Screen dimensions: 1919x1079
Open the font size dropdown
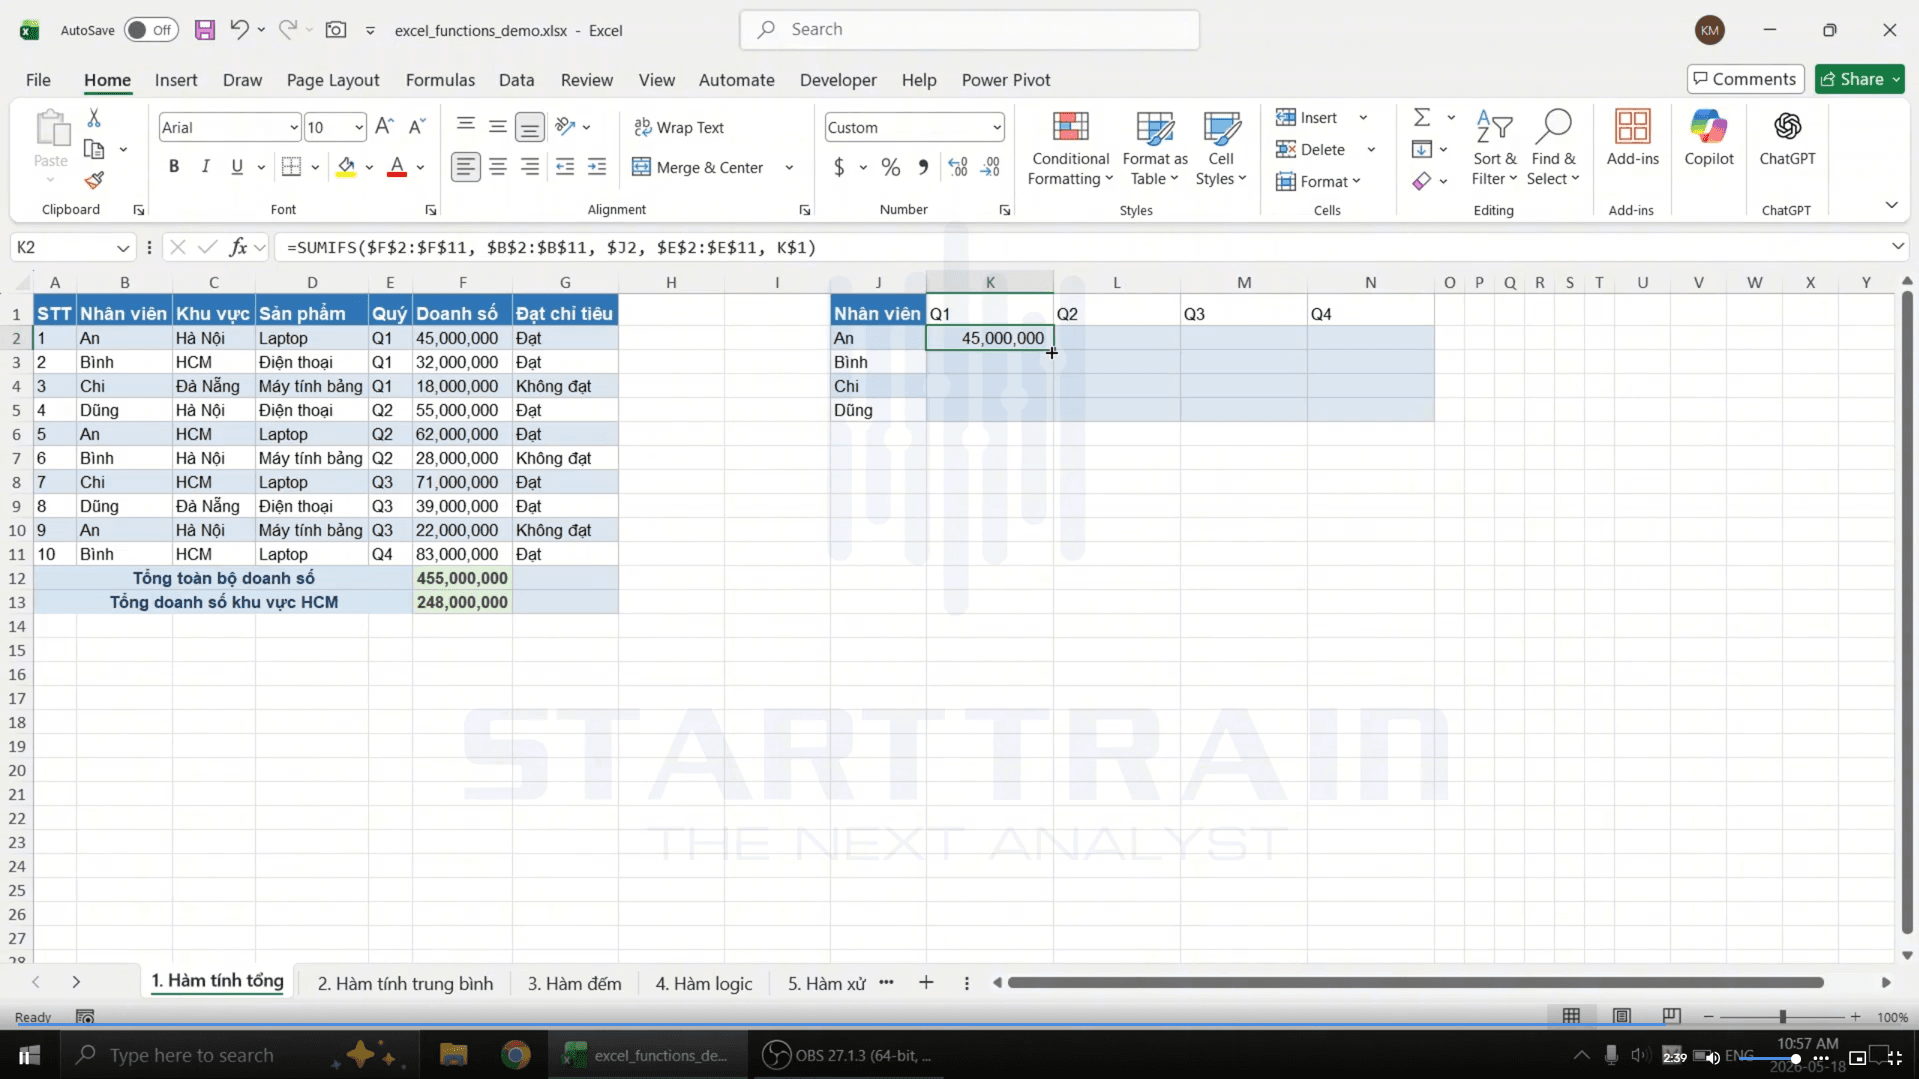(x=358, y=128)
